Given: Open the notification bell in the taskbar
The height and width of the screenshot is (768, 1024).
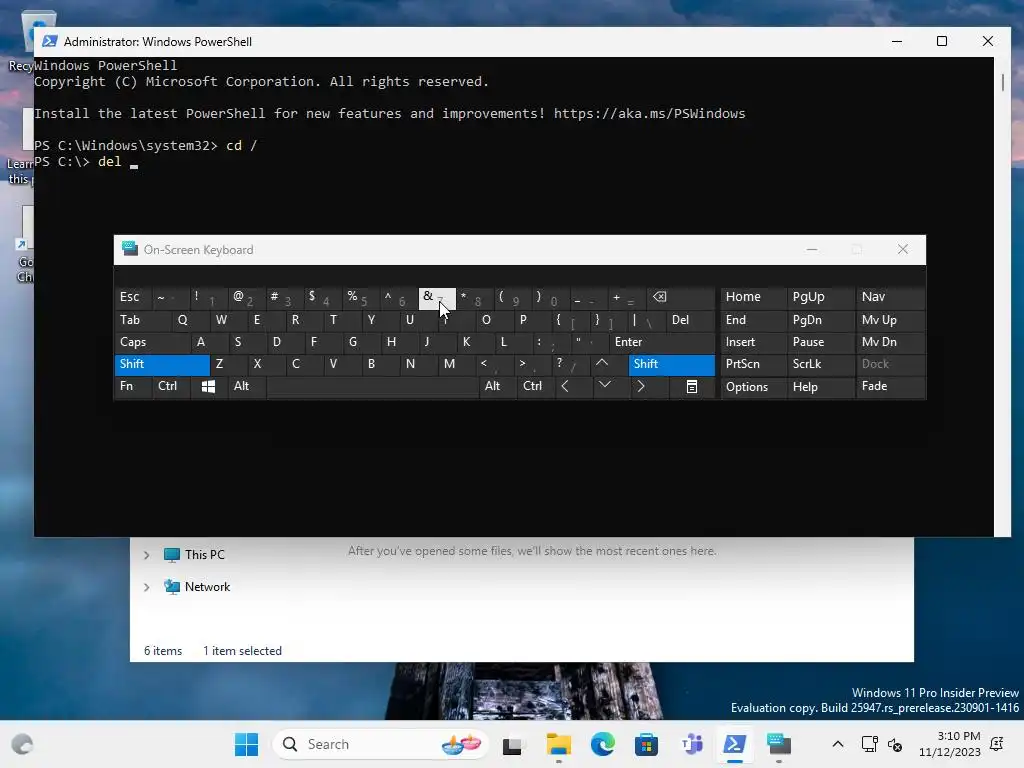Looking at the screenshot, I should pos(997,744).
